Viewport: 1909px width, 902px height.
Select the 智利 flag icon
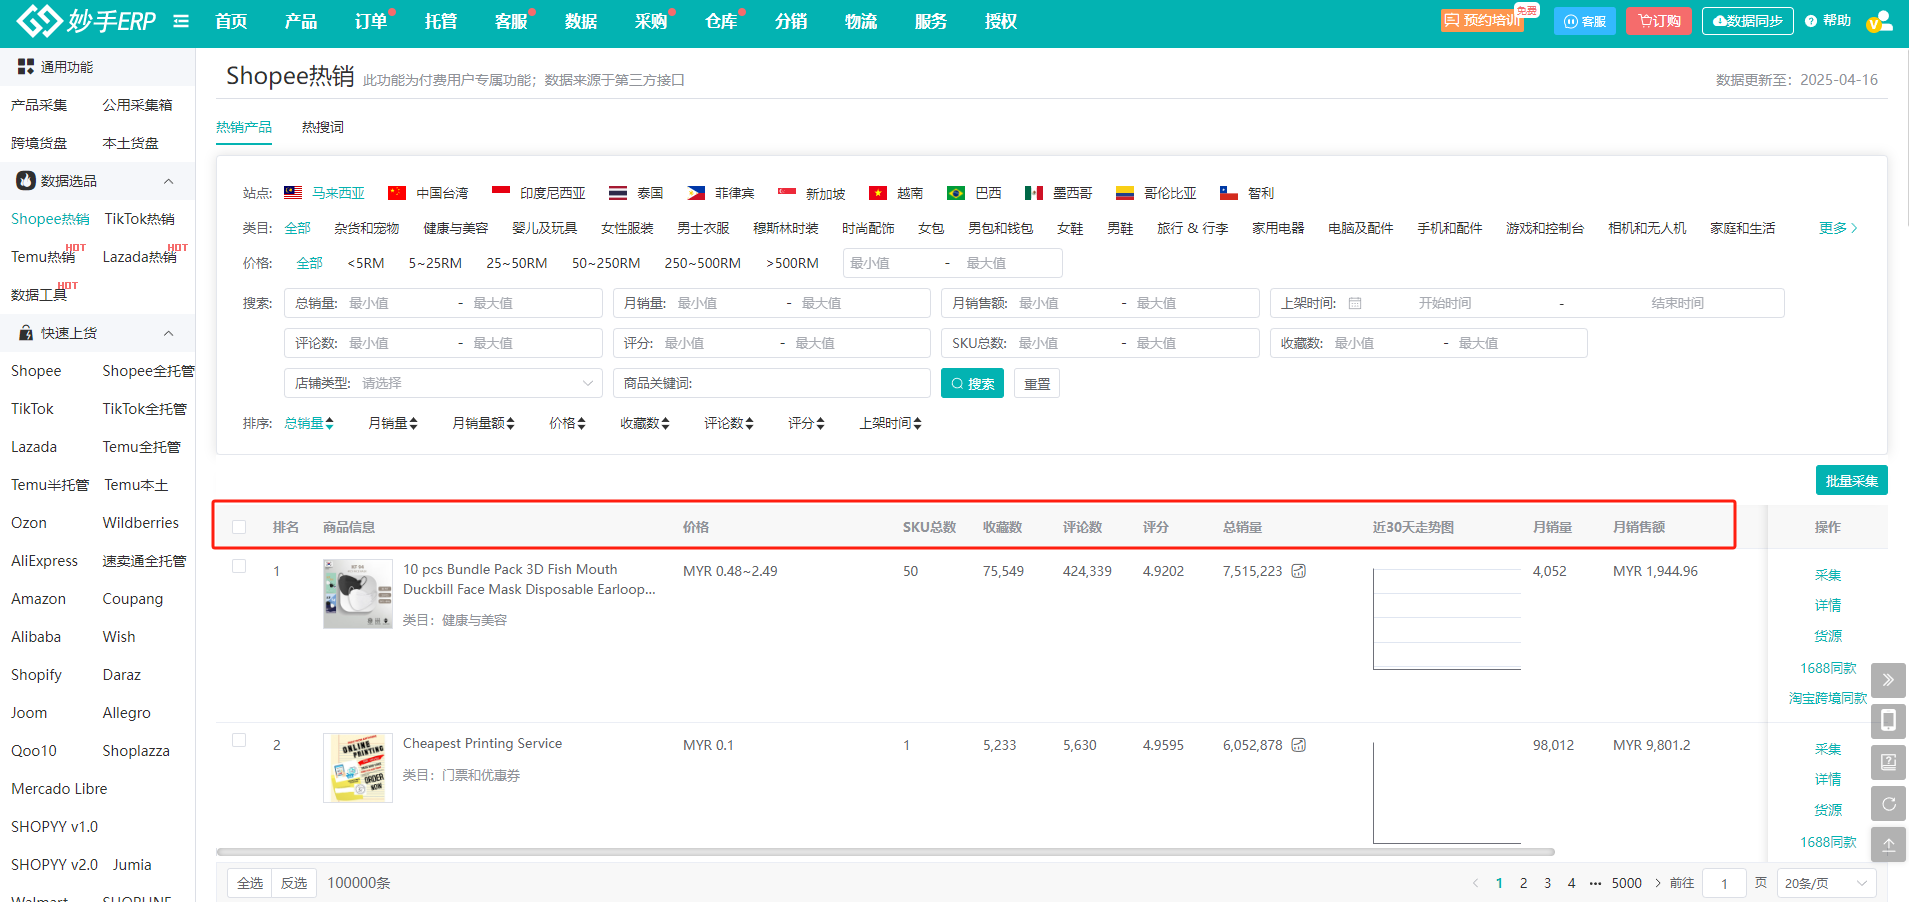(1229, 192)
